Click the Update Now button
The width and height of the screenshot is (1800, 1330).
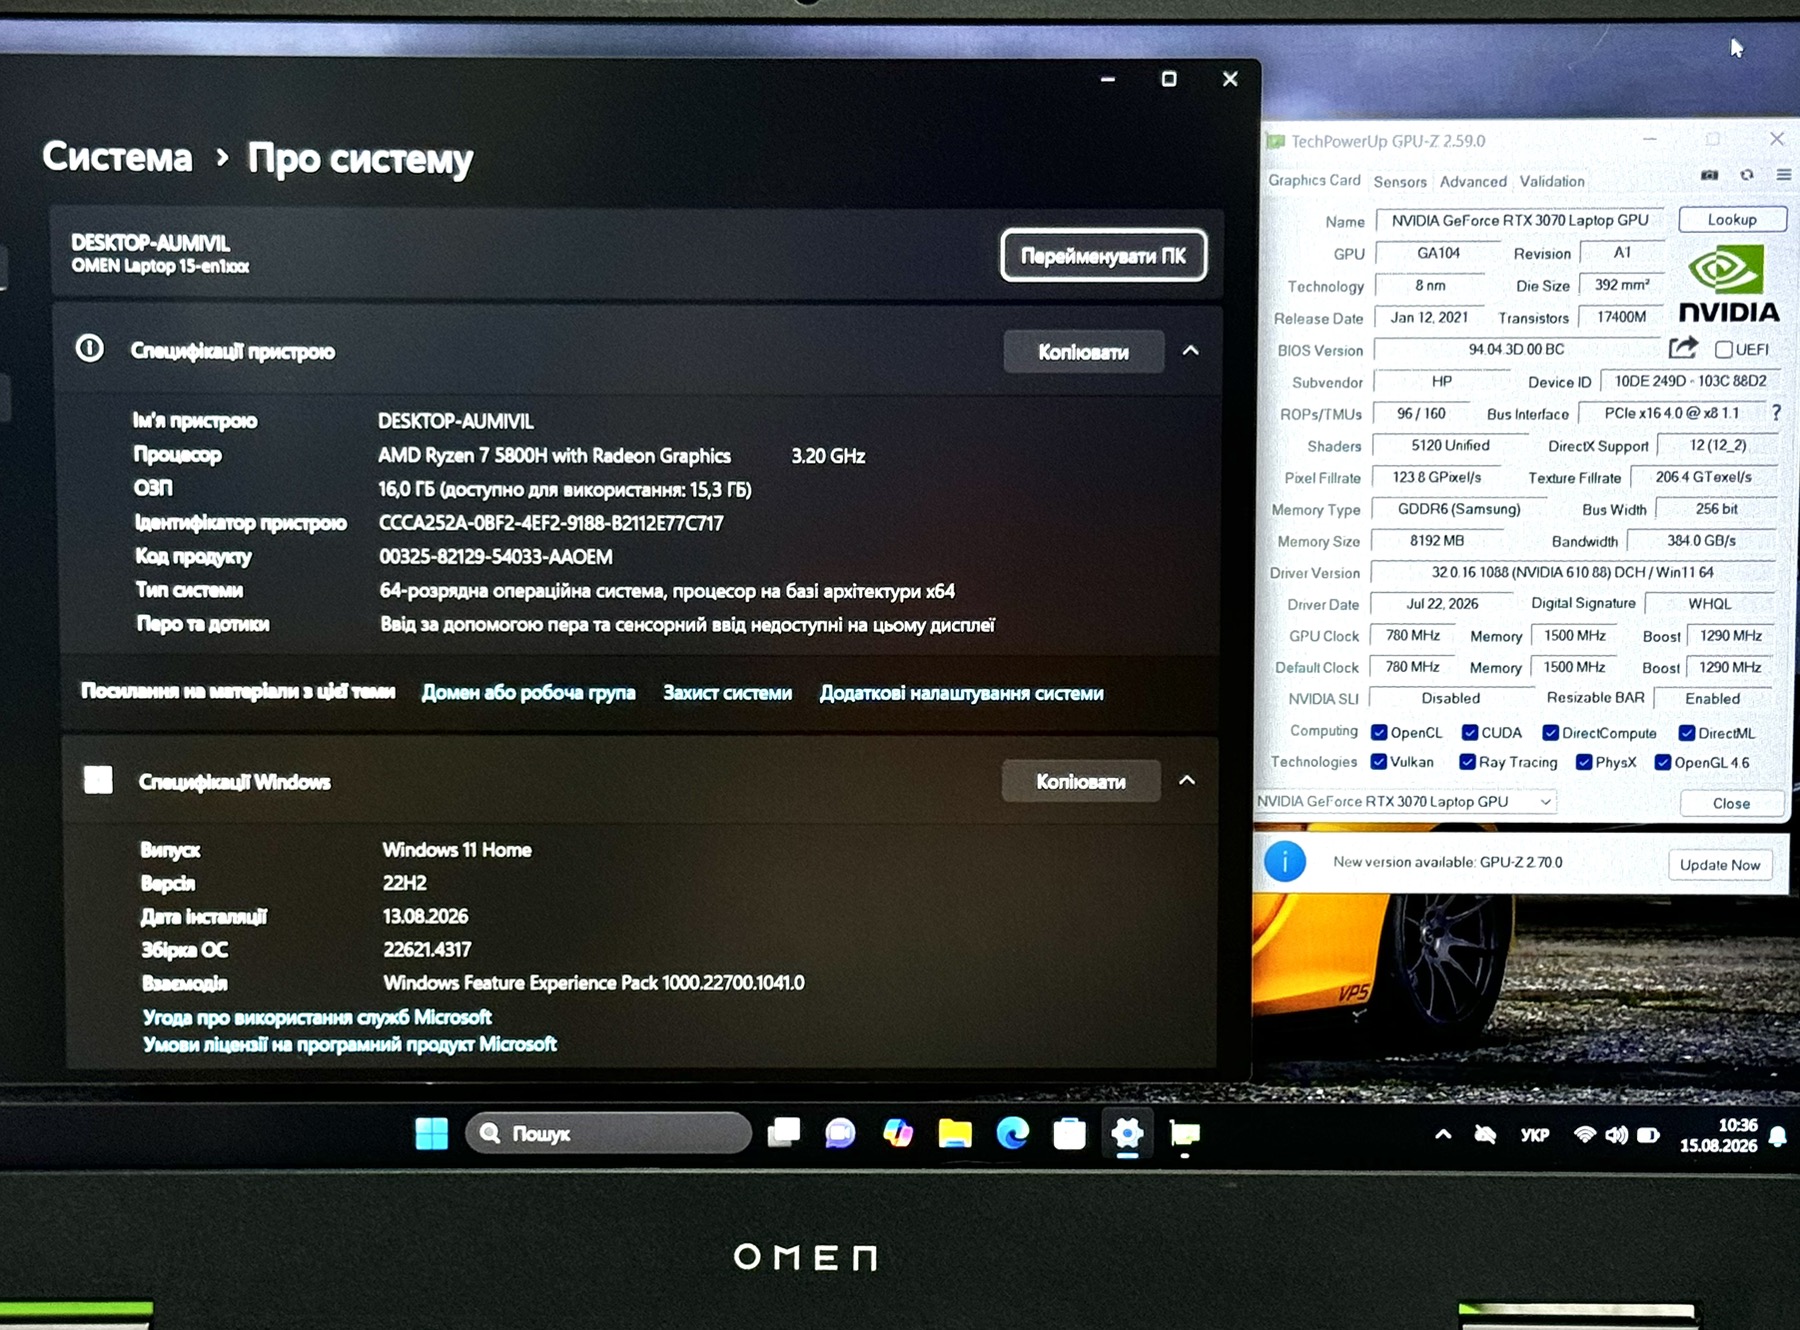pyautogui.click(x=1720, y=864)
